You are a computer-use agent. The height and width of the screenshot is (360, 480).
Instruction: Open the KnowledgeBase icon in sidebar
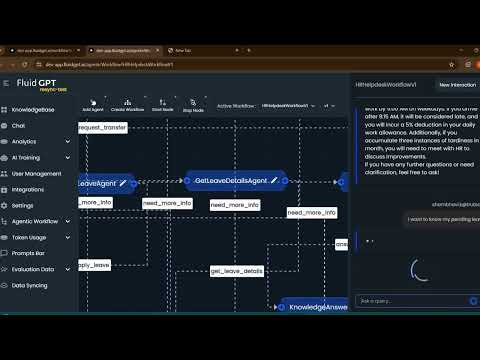tap(4, 110)
